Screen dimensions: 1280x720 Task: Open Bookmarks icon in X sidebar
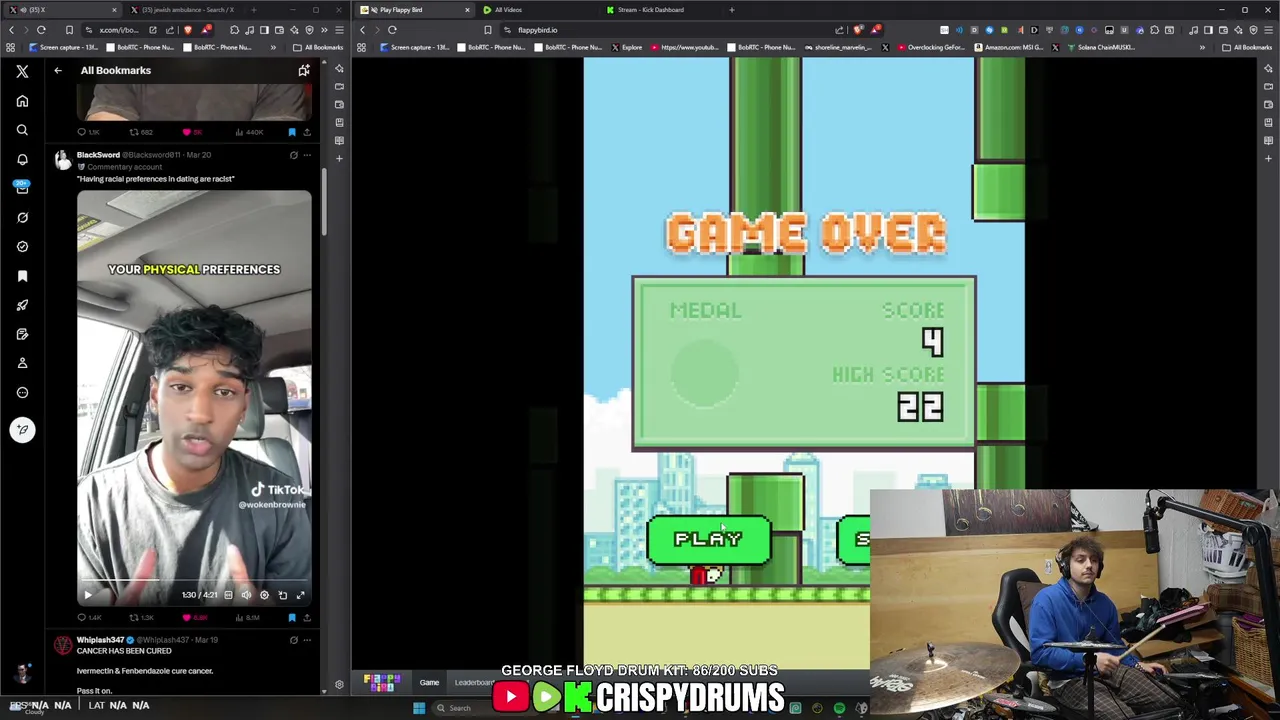pyautogui.click(x=22, y=276)
